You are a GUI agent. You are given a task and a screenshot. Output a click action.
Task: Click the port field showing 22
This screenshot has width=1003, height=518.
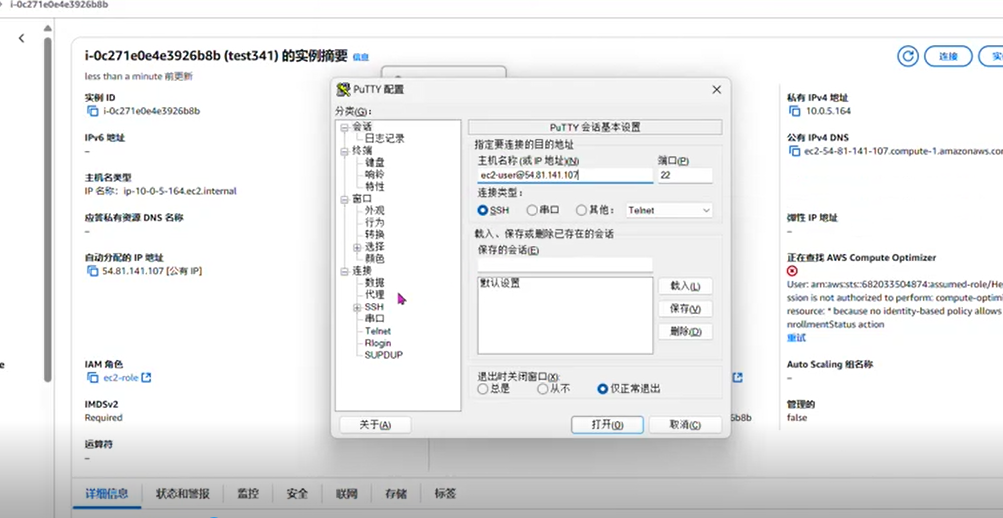pyautogui.click(x=685, y=175)
